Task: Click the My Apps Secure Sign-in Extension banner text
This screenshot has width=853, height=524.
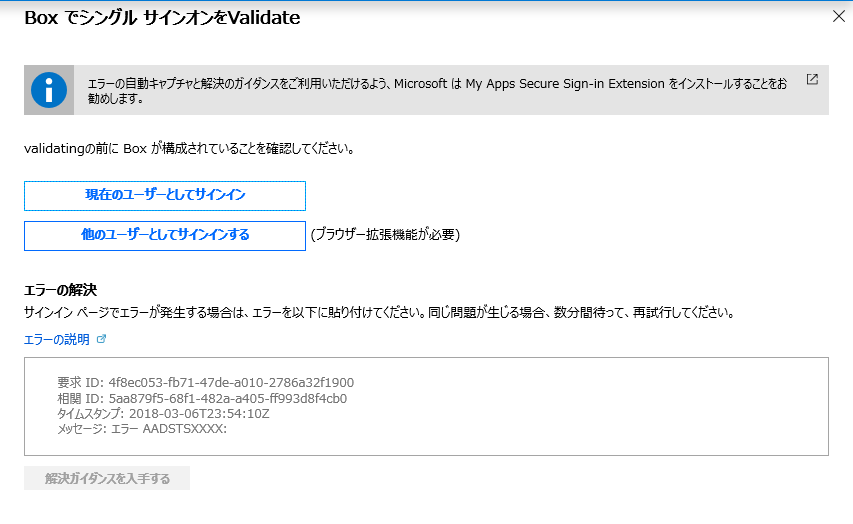Action: (x=437, y=91)
